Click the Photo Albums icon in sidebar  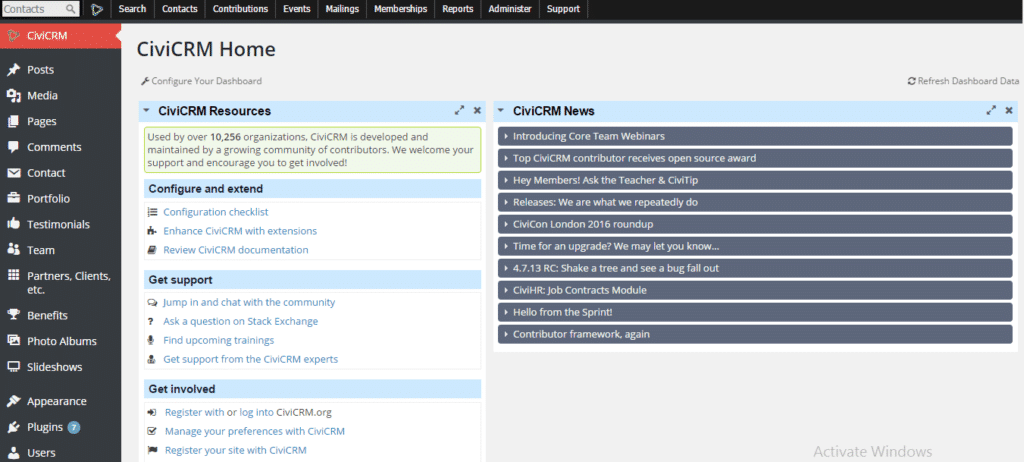pyautogui.click(x=13, y=341)
